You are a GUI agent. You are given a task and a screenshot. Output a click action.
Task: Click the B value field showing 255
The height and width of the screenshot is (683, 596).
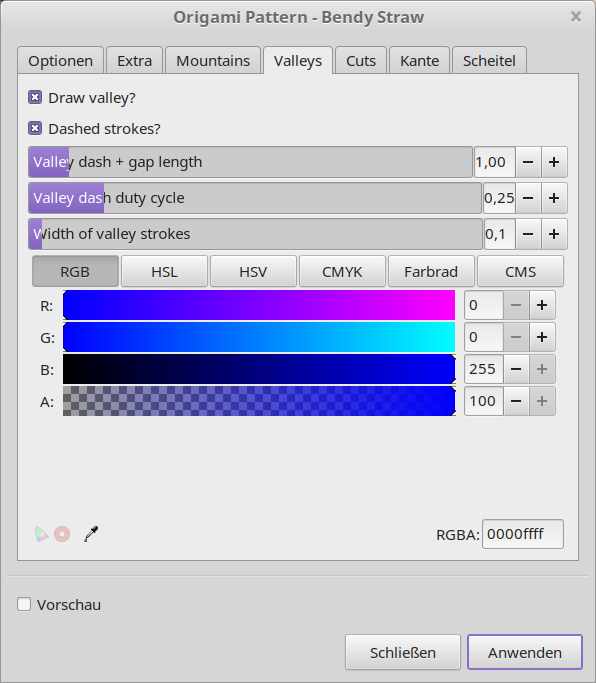[x=484, y=369]
